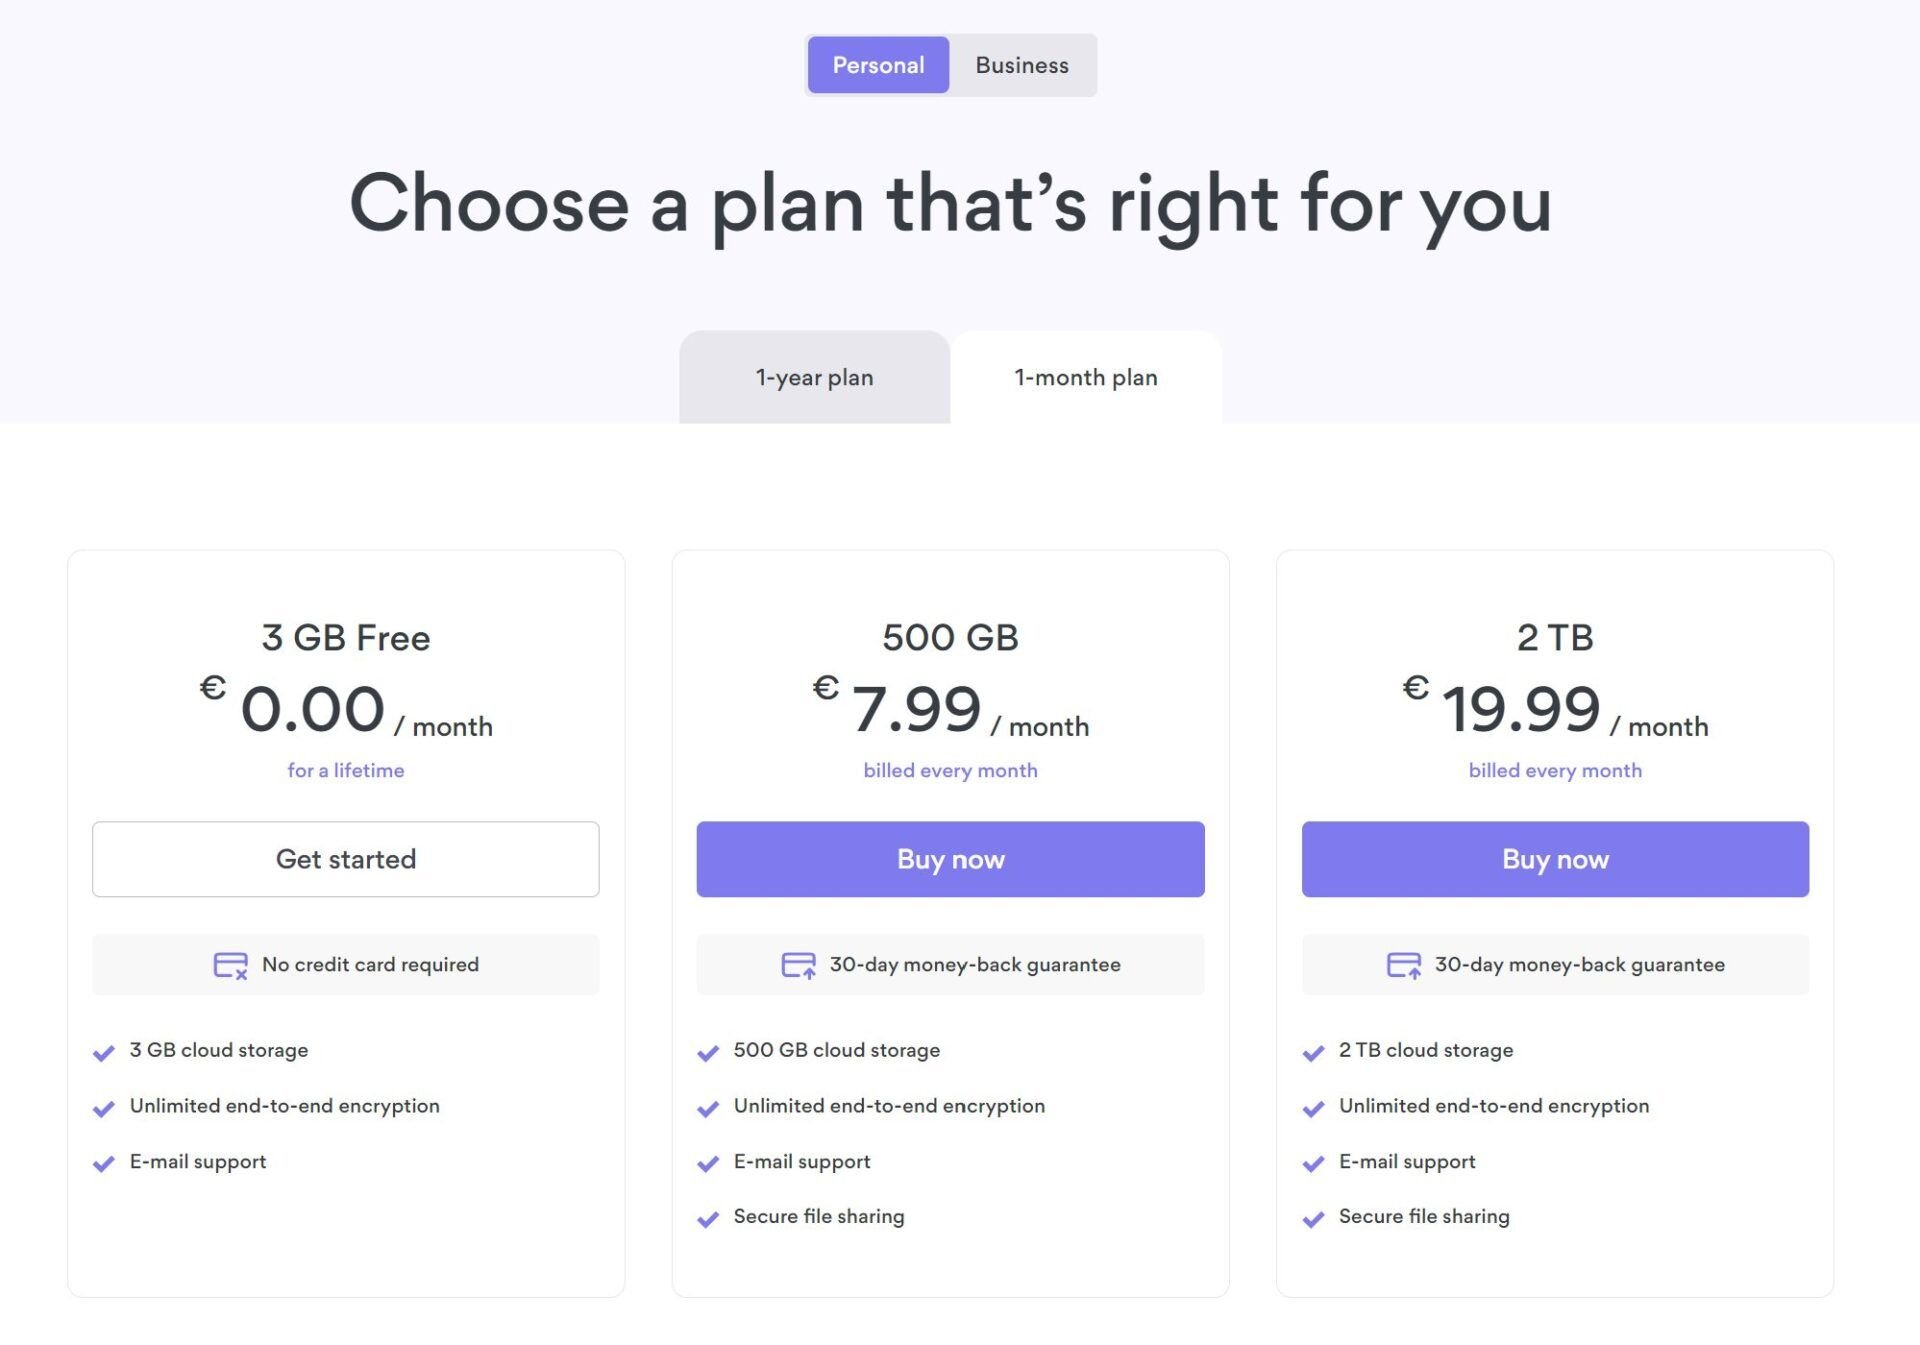Click 'billed every month' under 7.99 price

(950, 770)
